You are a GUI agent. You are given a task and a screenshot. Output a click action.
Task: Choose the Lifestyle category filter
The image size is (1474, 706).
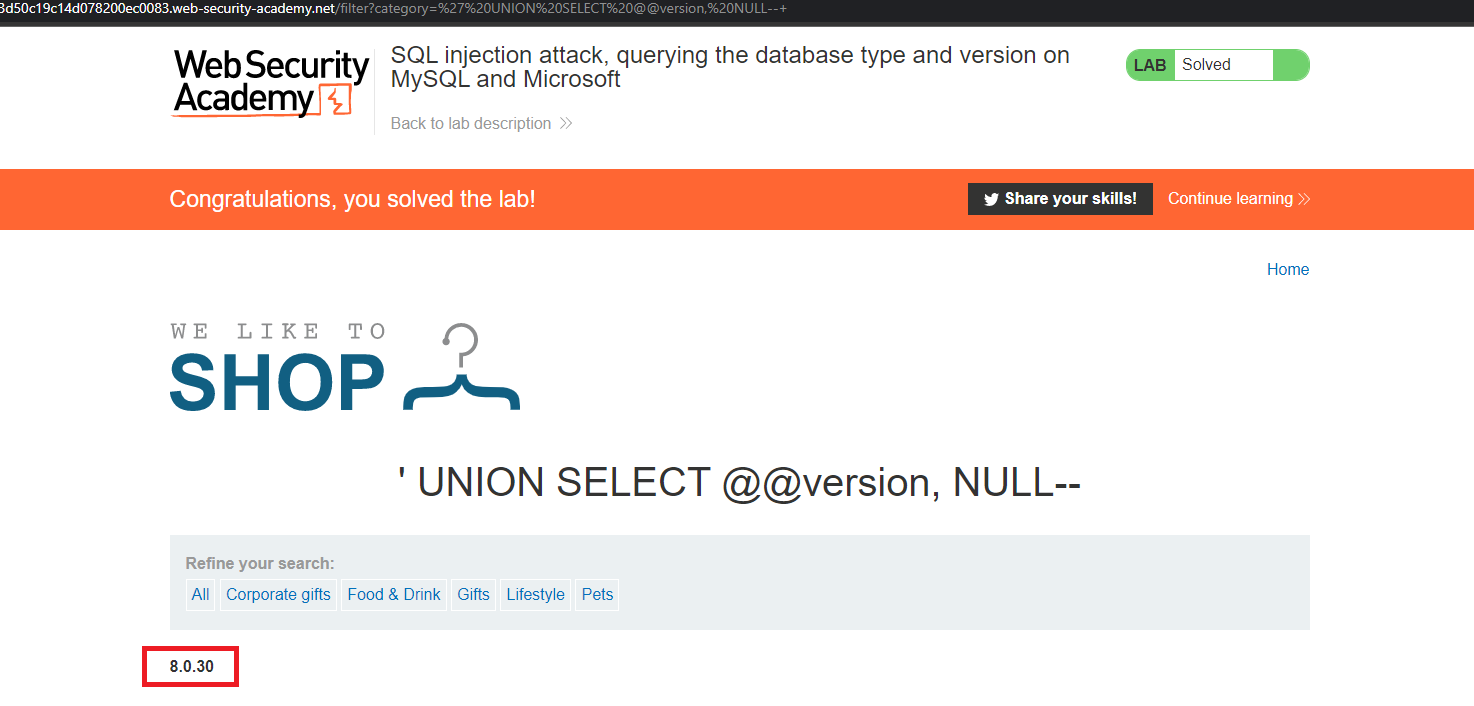pos(535,595)
